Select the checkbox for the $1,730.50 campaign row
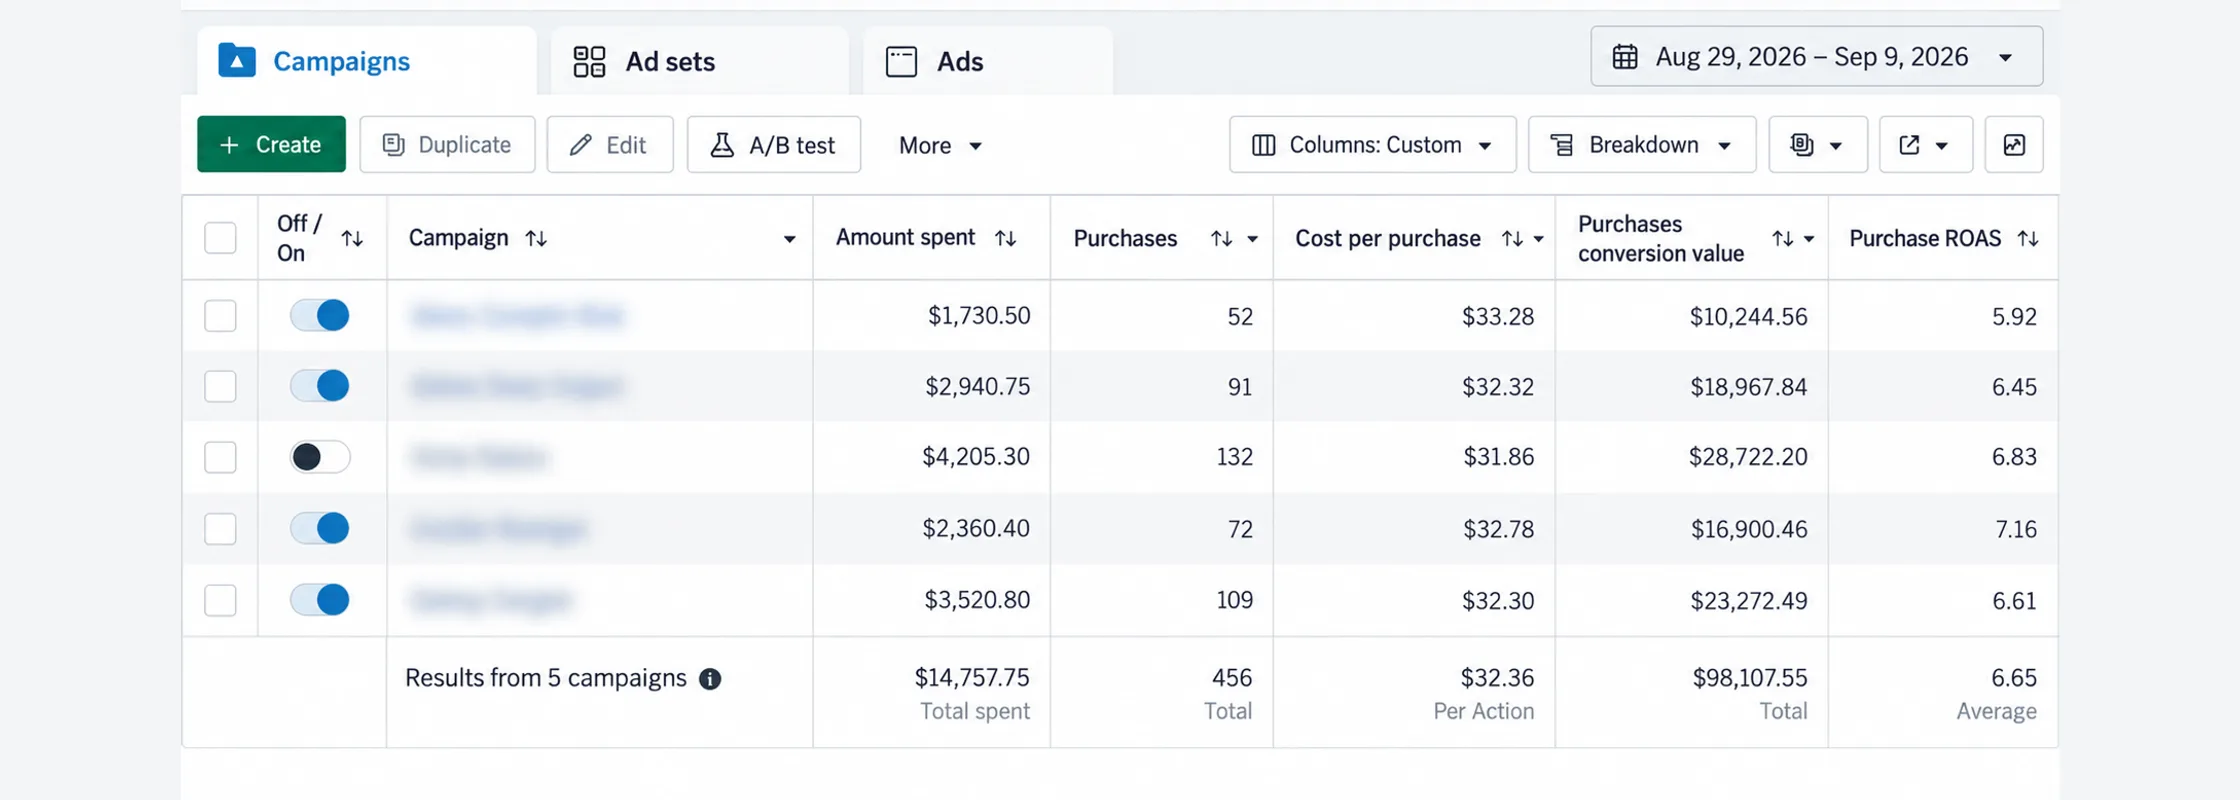 220,316
